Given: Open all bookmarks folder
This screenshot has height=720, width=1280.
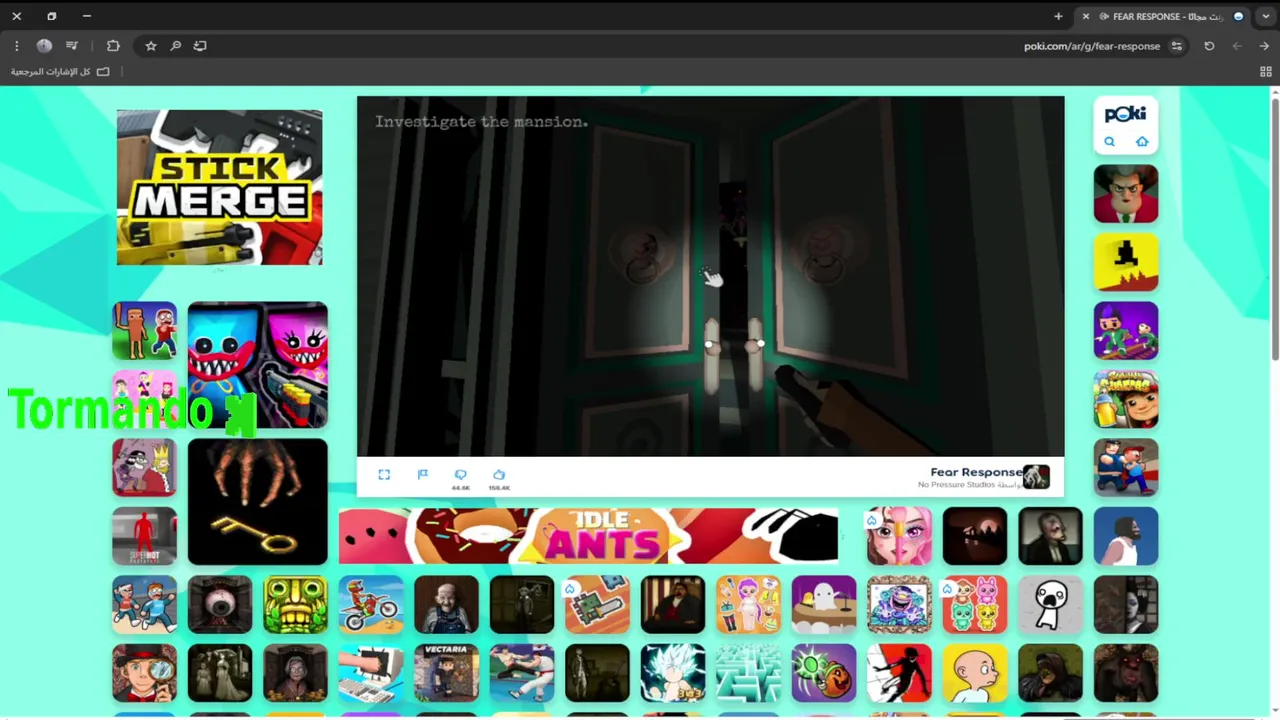Looking at the screenshot, I should click(x=60, y=72).
